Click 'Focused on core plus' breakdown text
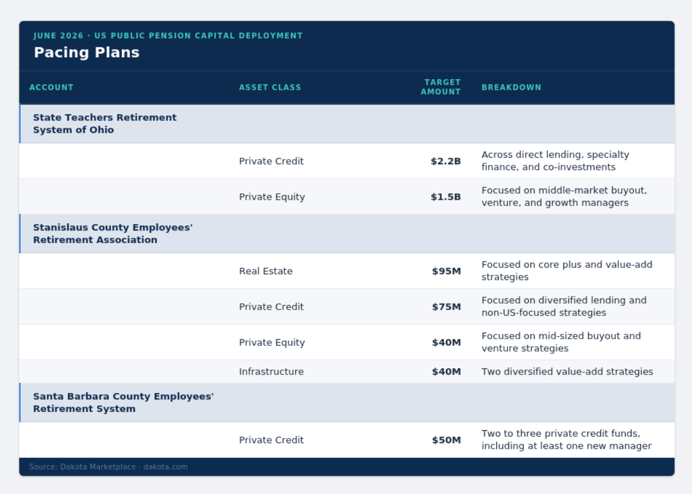Viewport: 692px width, 494px height. pyautogui.click(x=567, y=271)
